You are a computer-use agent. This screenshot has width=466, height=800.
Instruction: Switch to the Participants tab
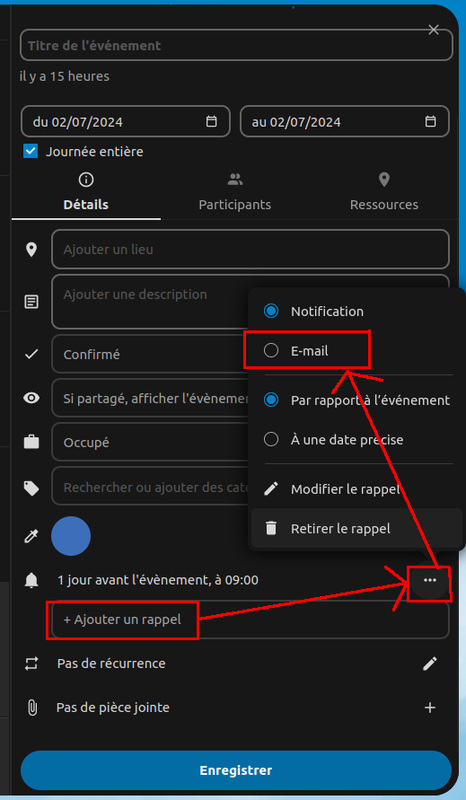pos(235,194)
